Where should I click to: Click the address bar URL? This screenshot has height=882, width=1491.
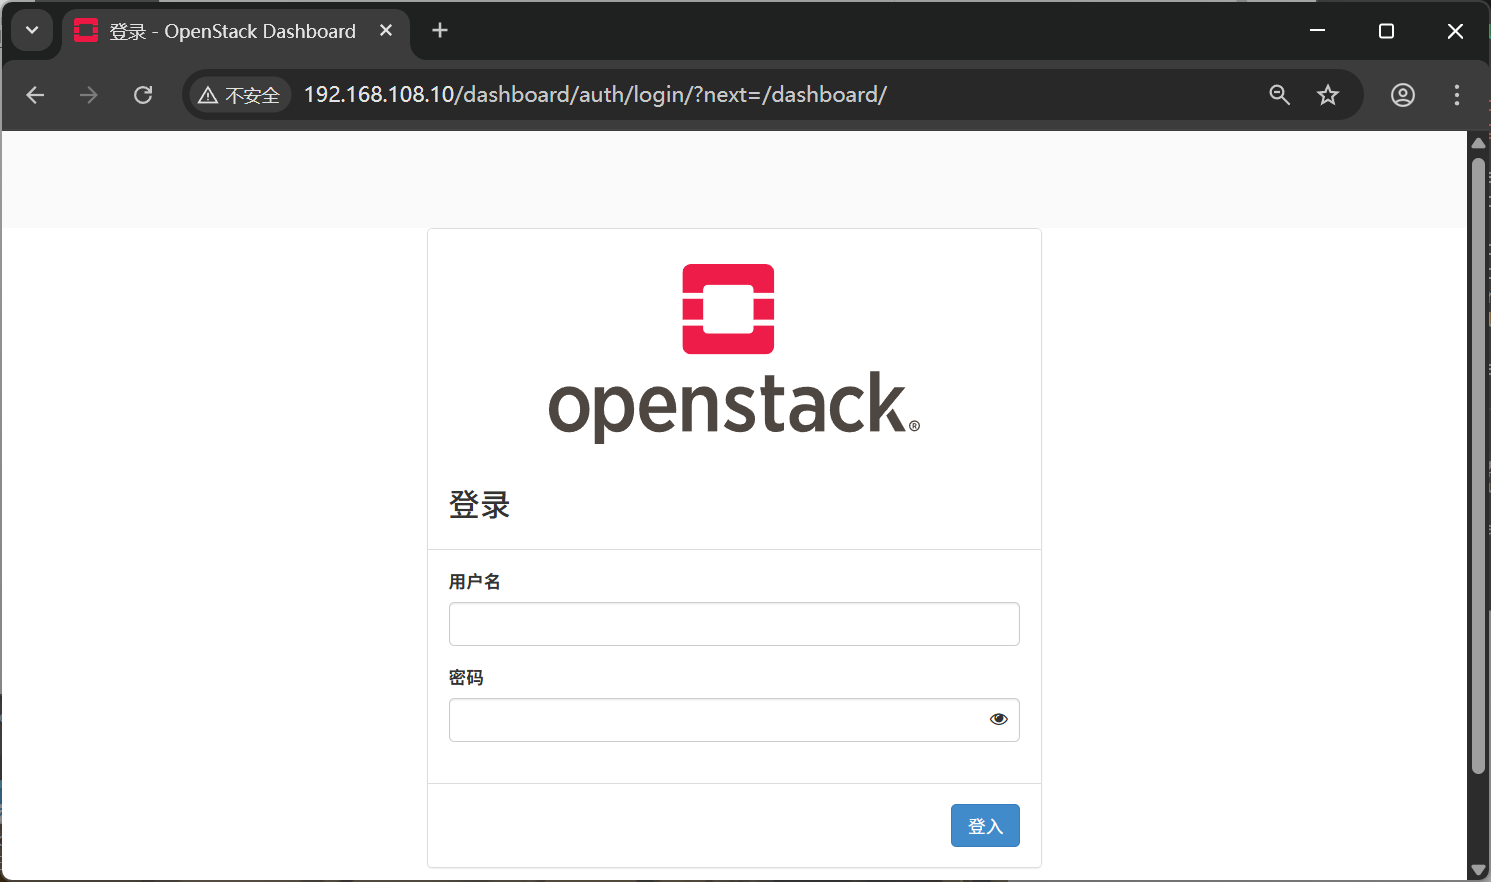(x=595, y=95)
